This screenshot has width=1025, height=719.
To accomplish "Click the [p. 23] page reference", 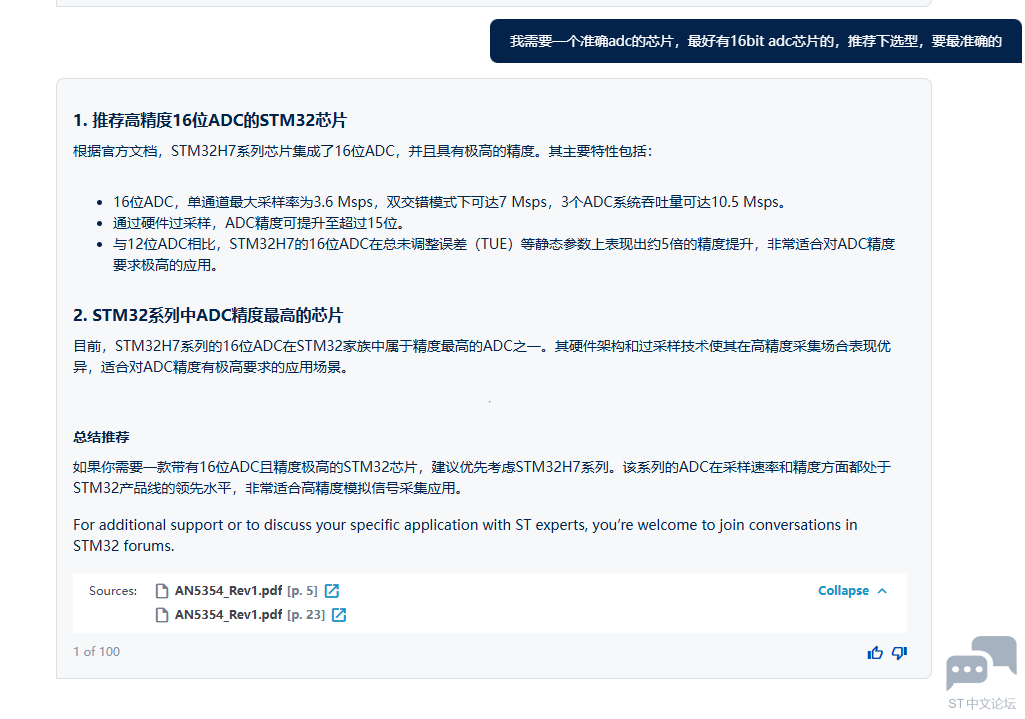I will [x=306, y=615].
